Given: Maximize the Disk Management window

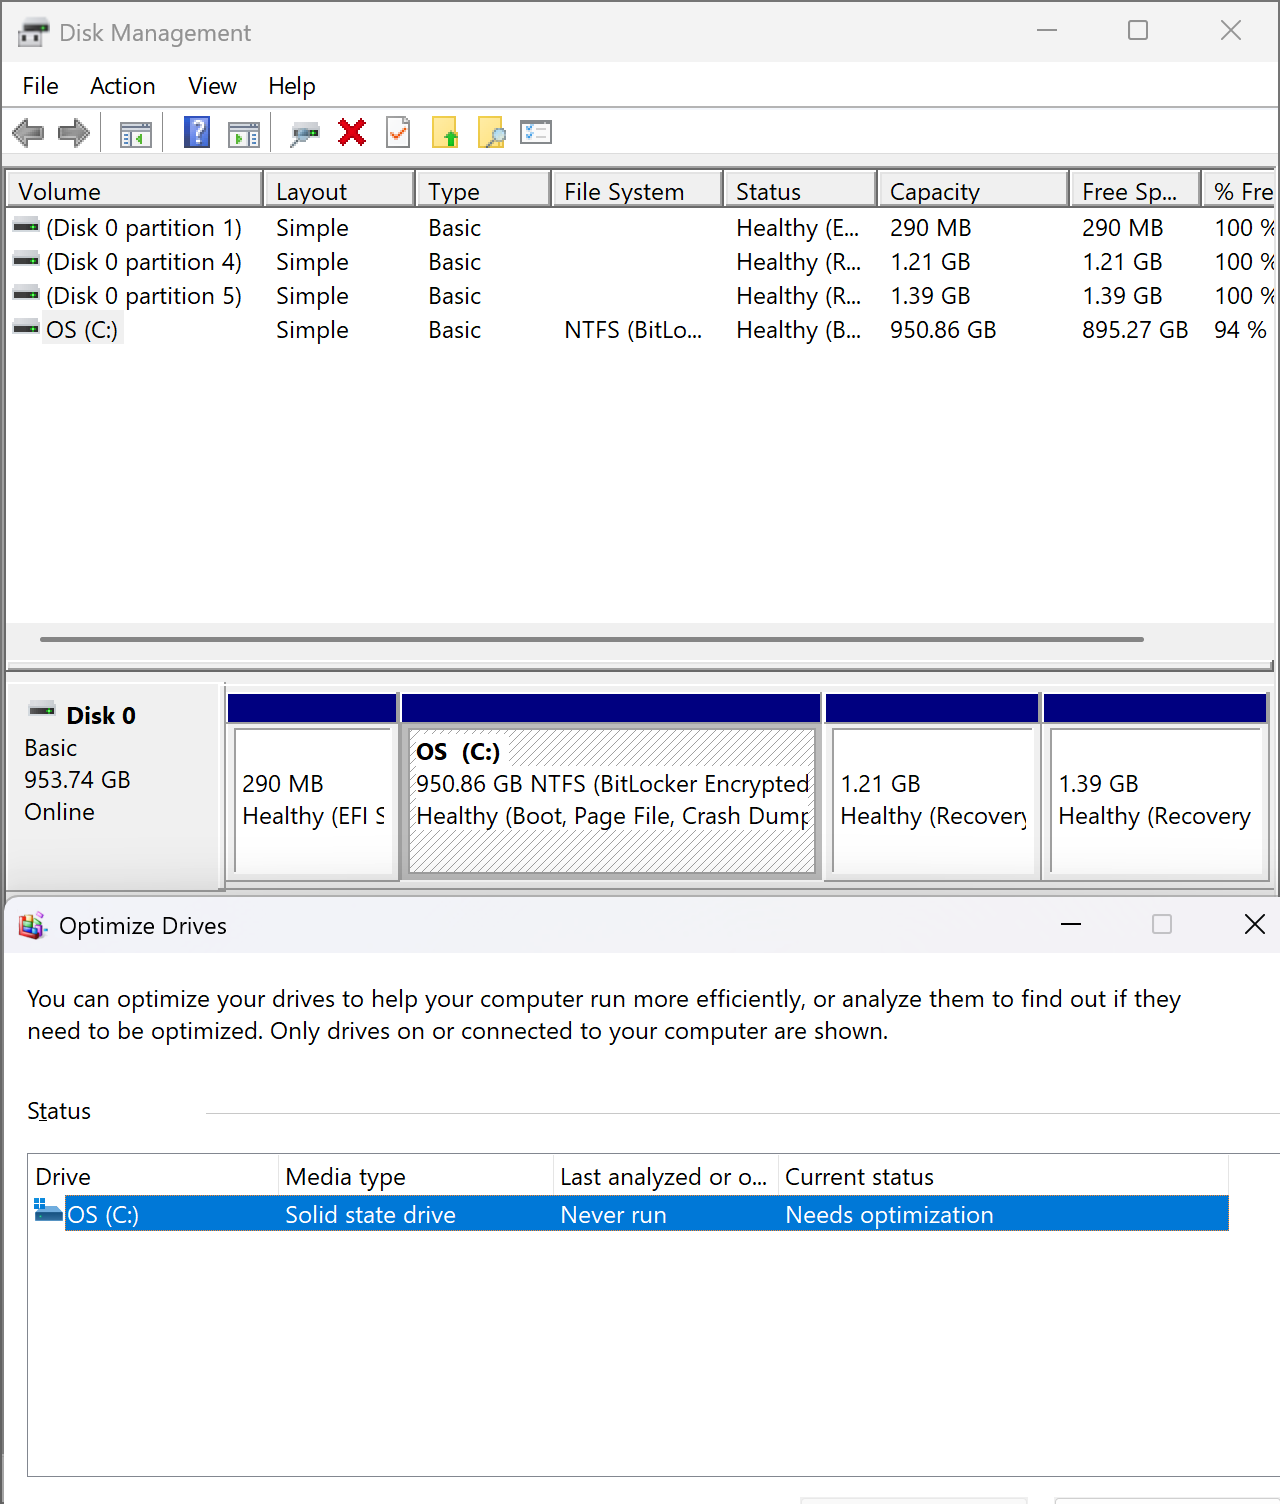Looking at the screenshot, I should [1138, 31].
